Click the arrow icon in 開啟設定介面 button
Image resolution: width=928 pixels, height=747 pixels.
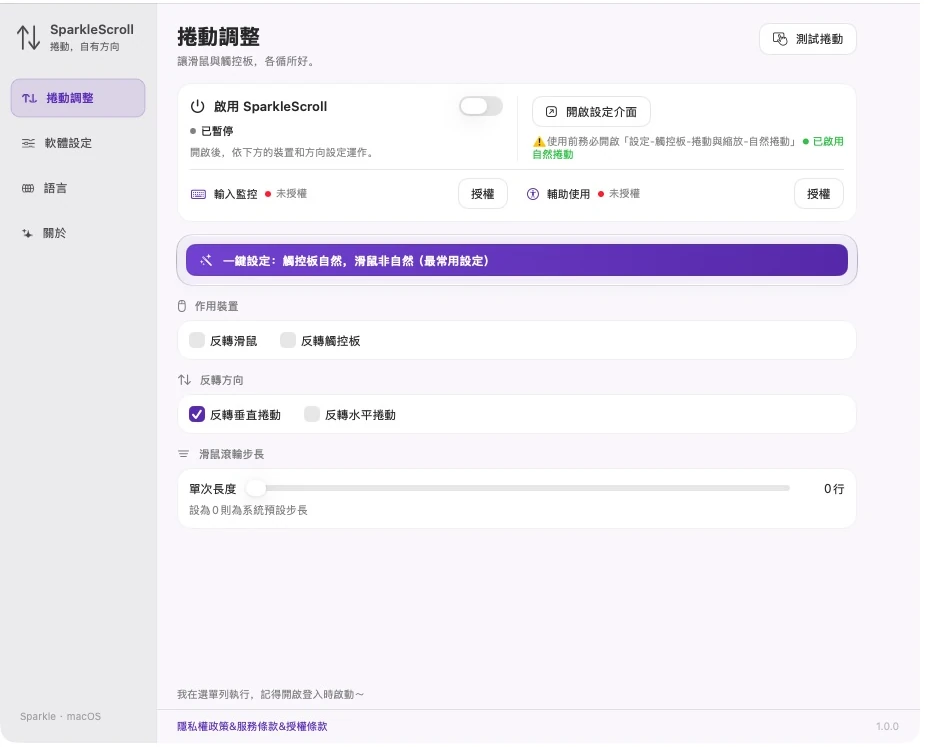click(x=551, y=112)
